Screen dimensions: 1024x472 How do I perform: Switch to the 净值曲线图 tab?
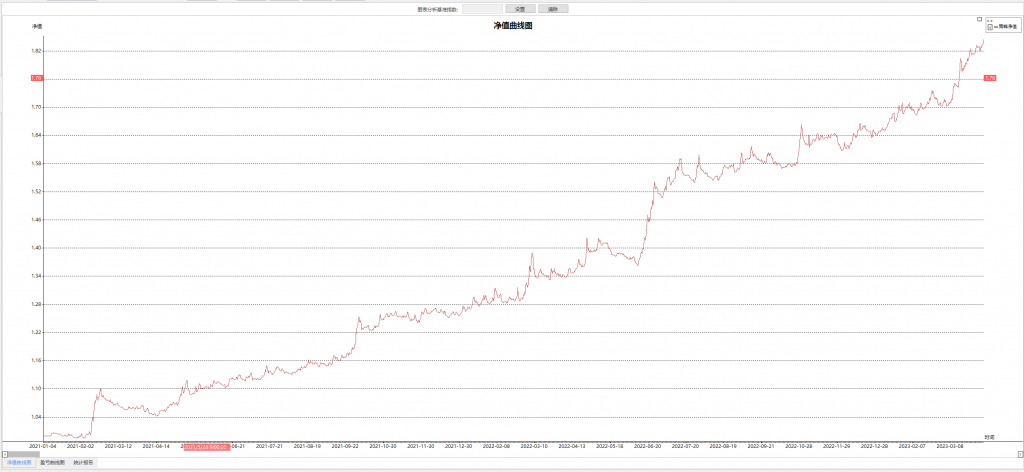[20, 463]
